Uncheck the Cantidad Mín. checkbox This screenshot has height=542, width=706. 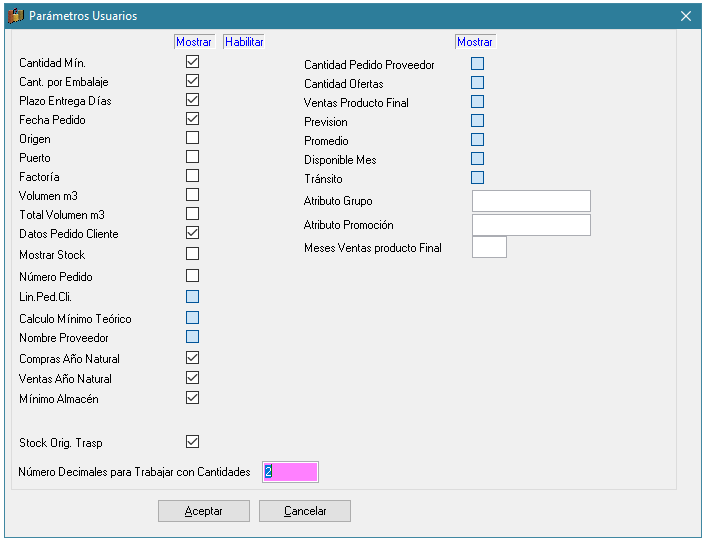click(192, 62)
